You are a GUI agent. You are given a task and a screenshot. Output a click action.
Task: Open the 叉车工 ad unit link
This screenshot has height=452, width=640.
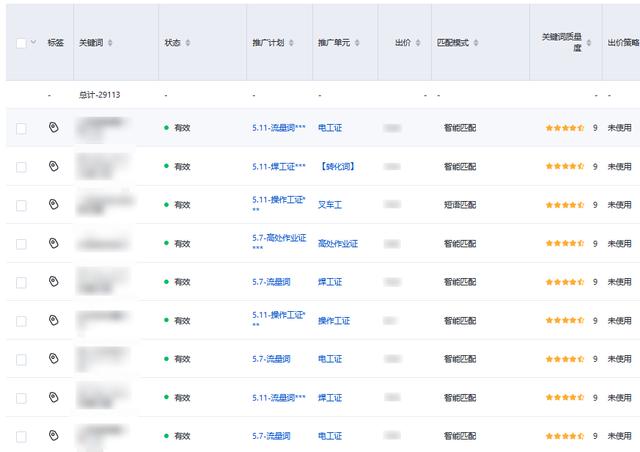click(x=330, y=205)
